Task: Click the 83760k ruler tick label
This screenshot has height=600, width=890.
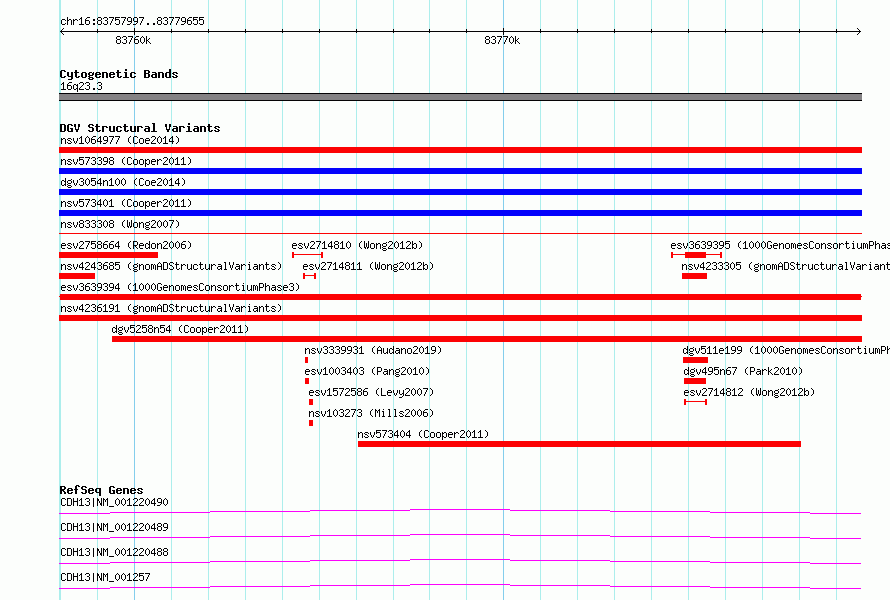Action: [x=133, y=40]
